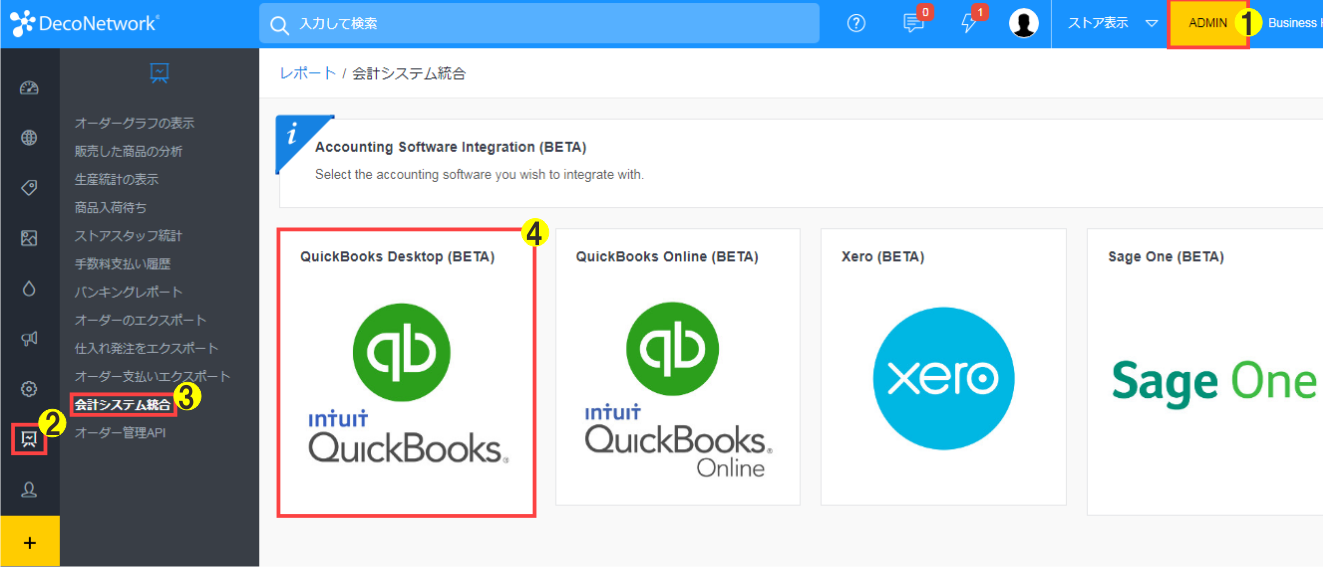Click the globe website icon in sidebar
This screenshot has width=1323, height=567.
(29, 138)
